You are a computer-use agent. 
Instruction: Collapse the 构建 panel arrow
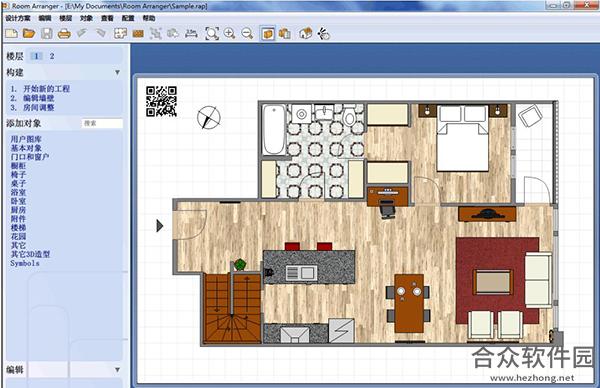click(117, 72)
